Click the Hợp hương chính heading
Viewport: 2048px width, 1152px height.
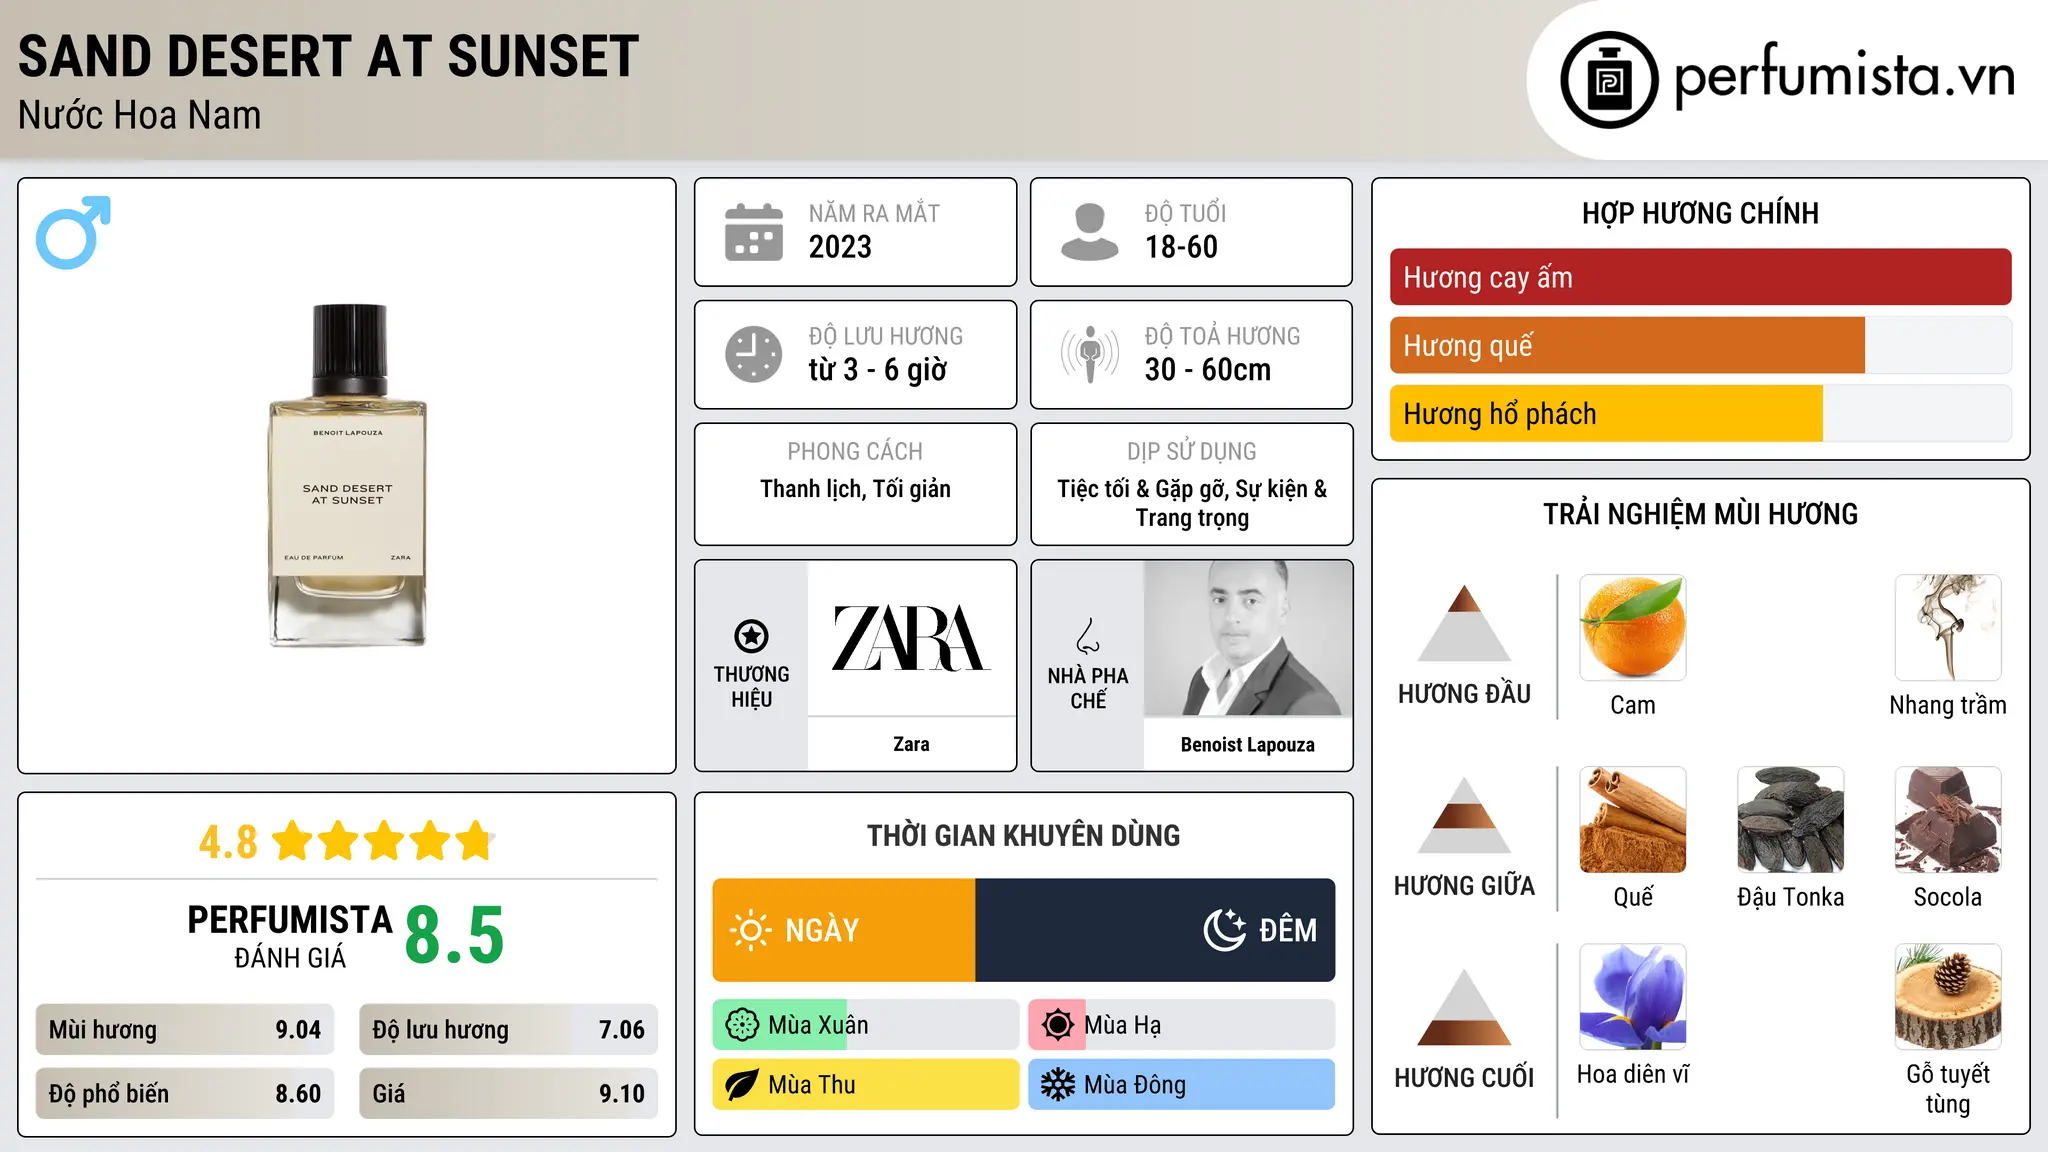[x=1700, y=213]
